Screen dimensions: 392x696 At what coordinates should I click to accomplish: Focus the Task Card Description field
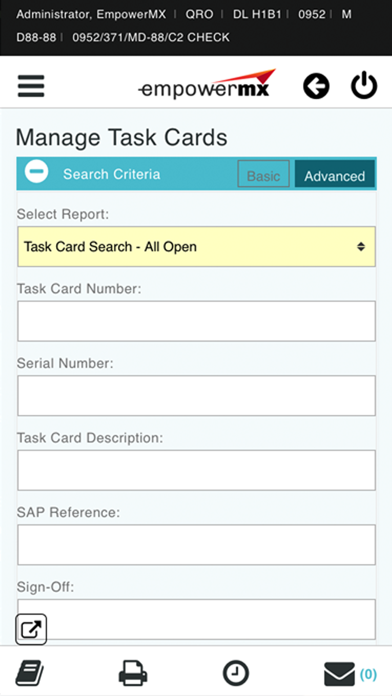[196, 470]
